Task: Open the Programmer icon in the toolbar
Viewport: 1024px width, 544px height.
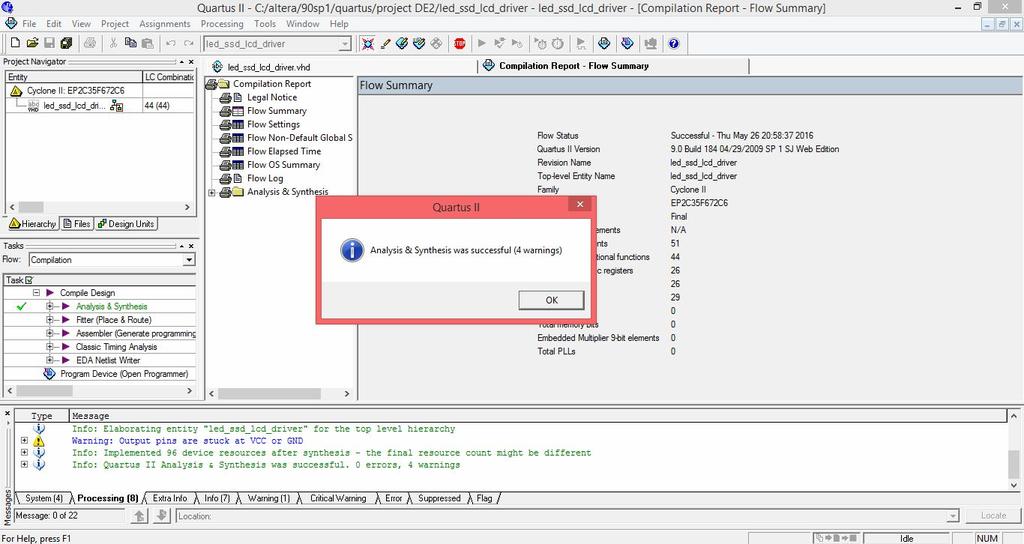Action: [627, 44]
